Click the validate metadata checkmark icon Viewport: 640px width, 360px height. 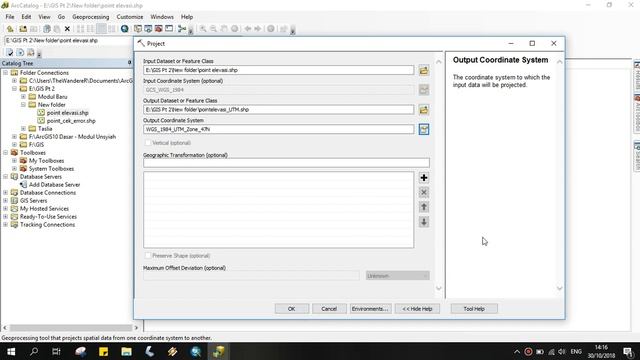click(x=10, y=53)
